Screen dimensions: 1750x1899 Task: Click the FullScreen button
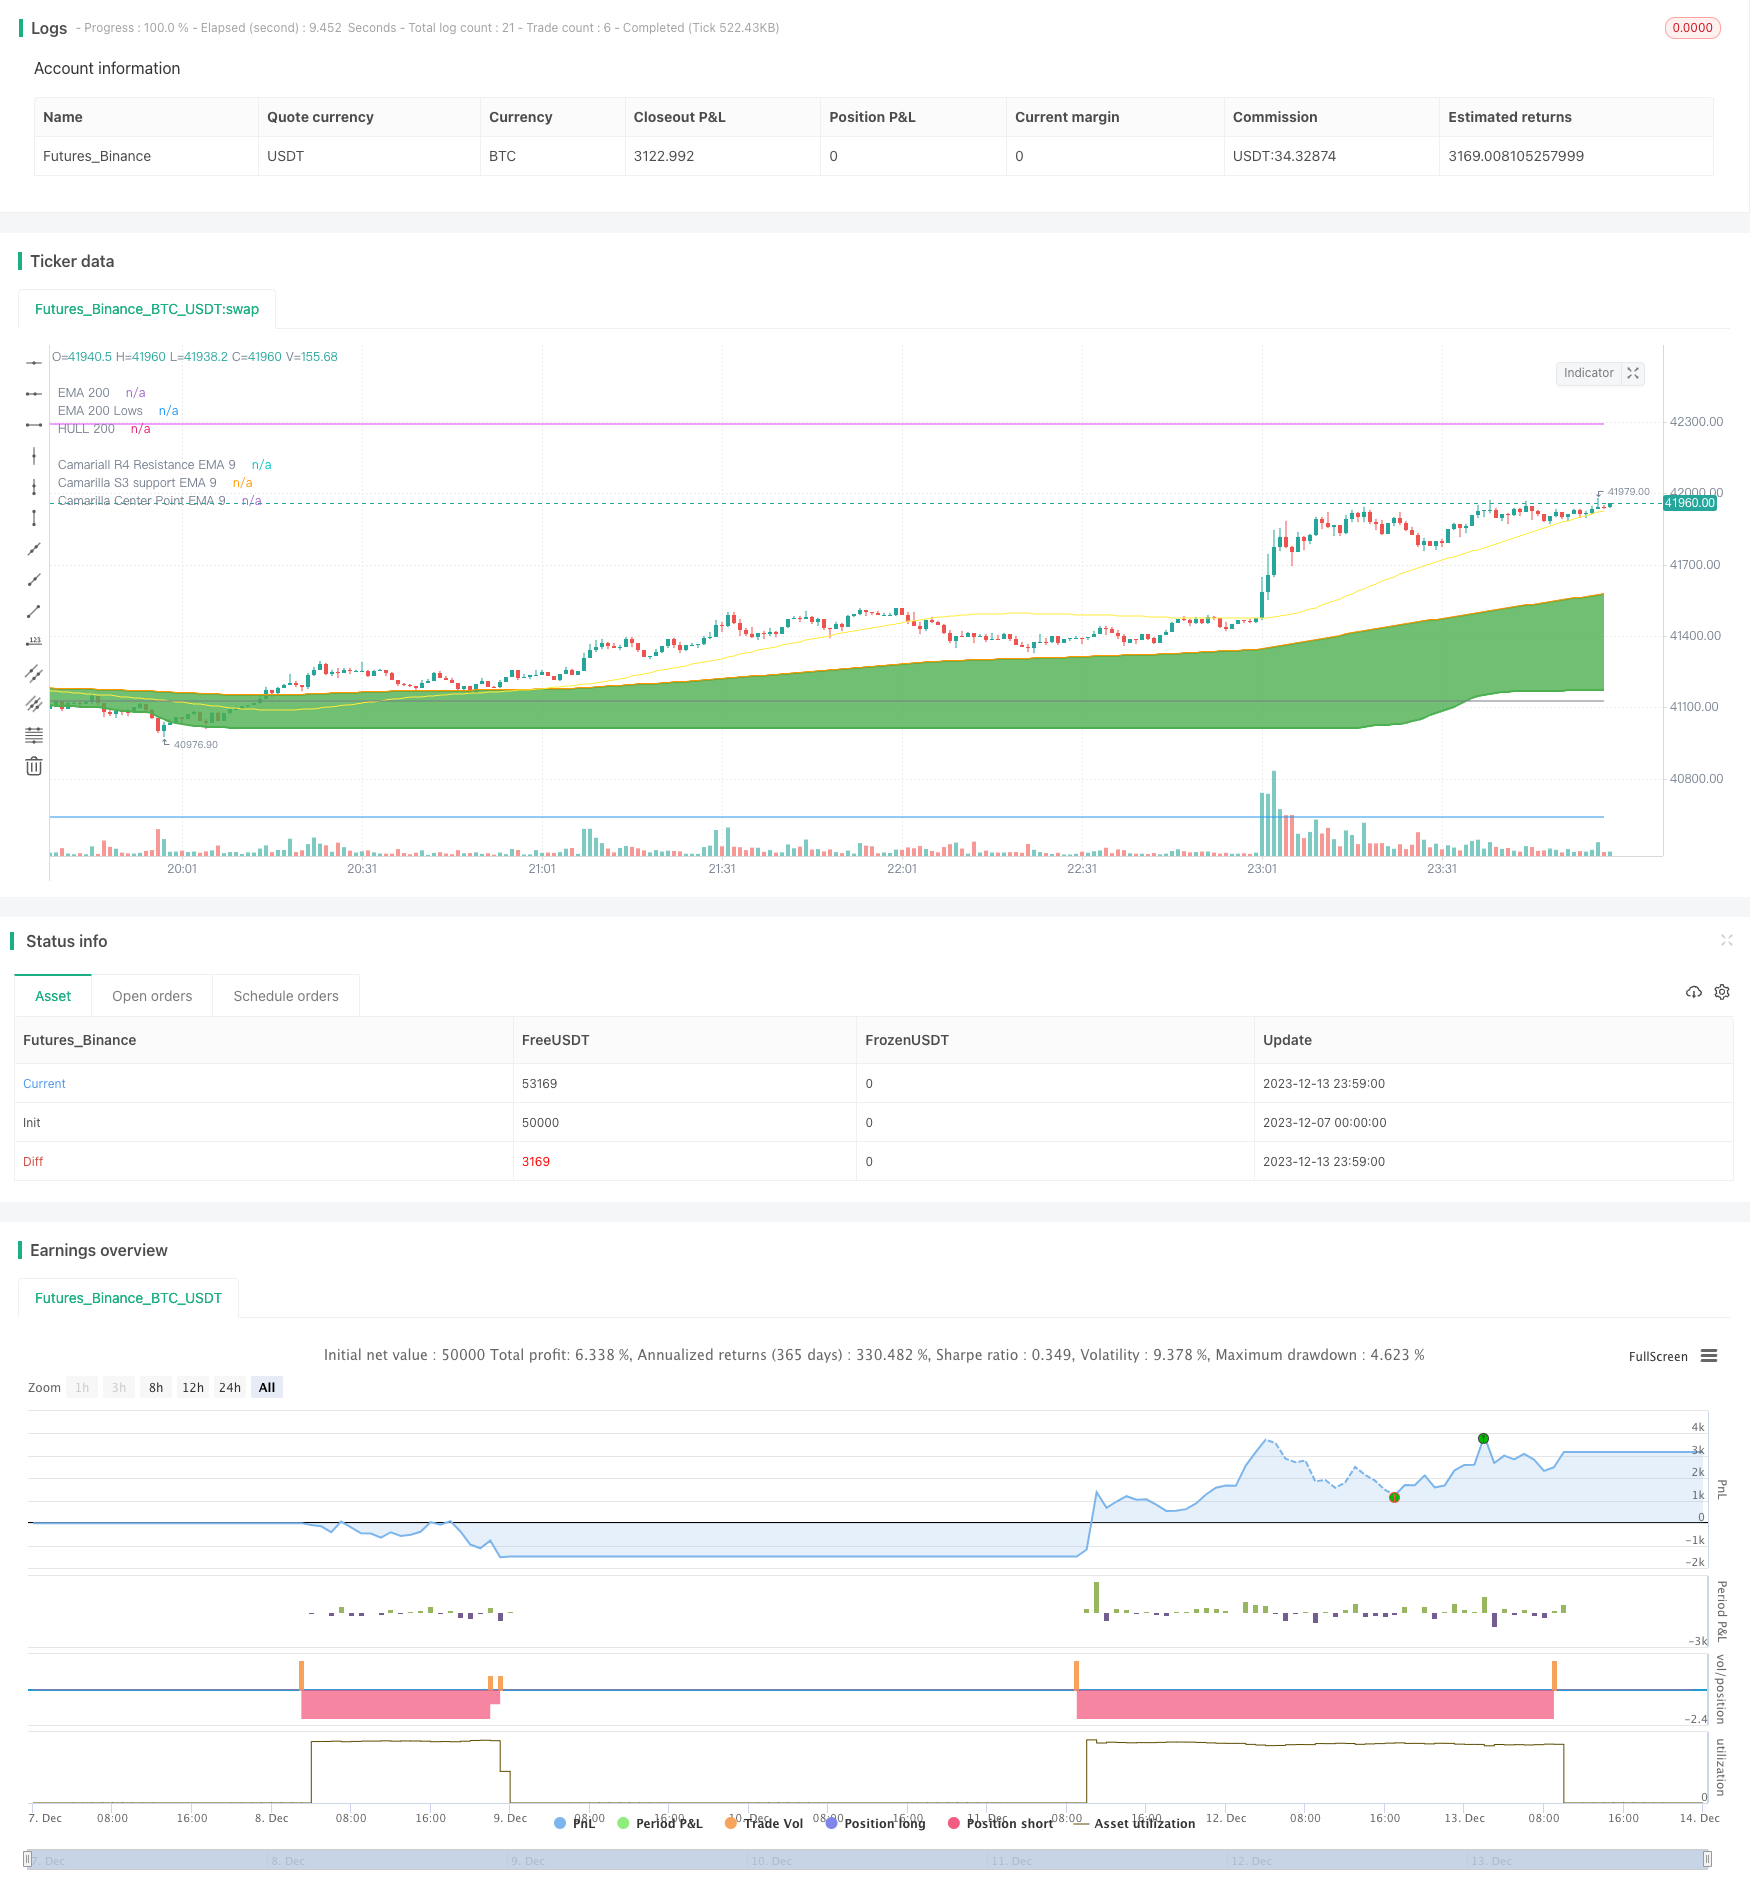tap(1657, 1356)
